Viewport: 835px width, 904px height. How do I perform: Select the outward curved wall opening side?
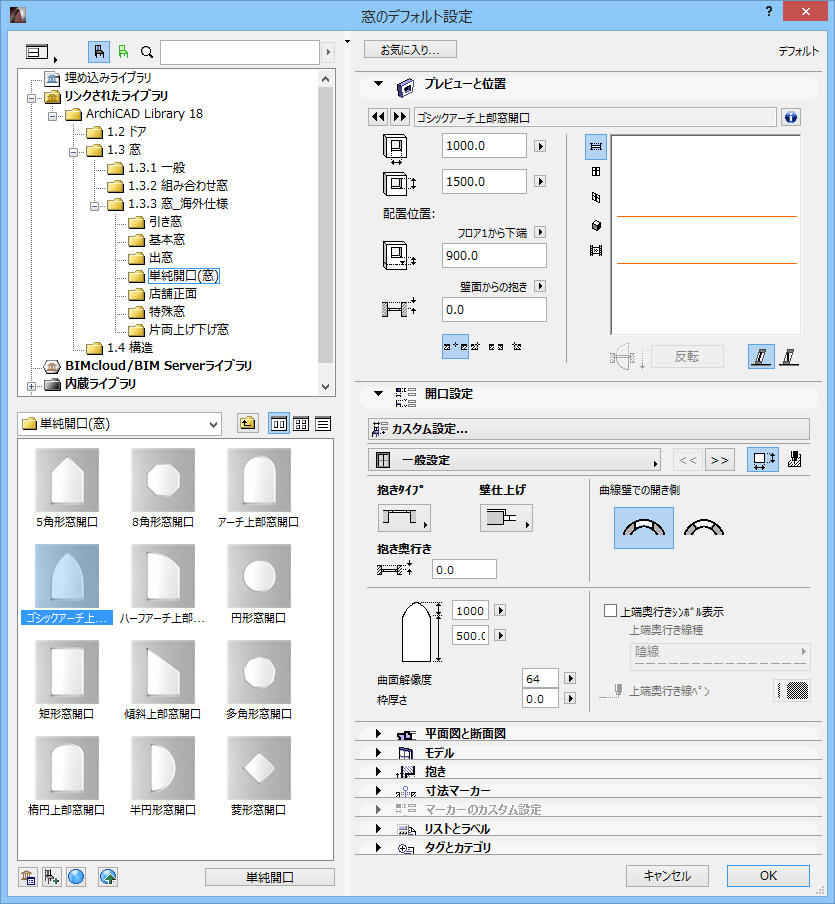644,528
